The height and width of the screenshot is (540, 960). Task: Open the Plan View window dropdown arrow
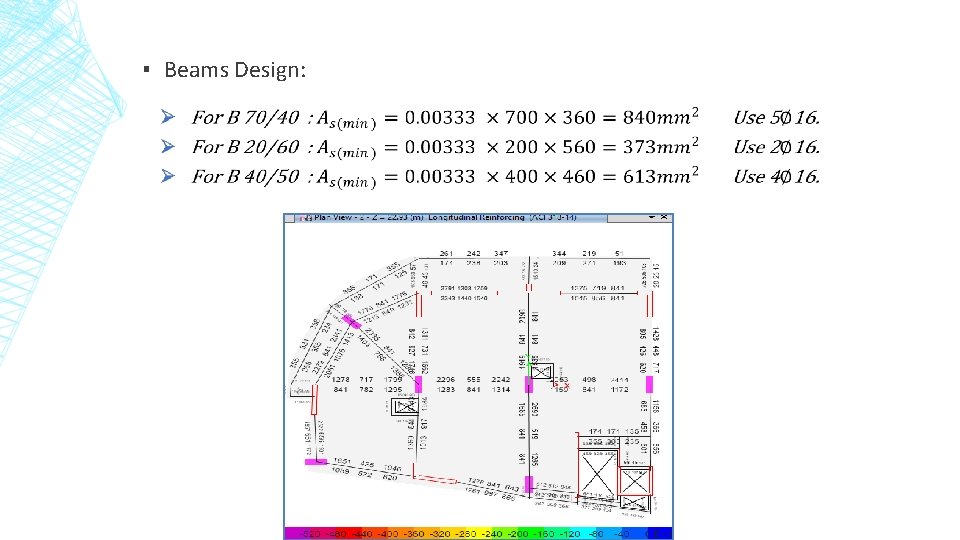[651, 217]
